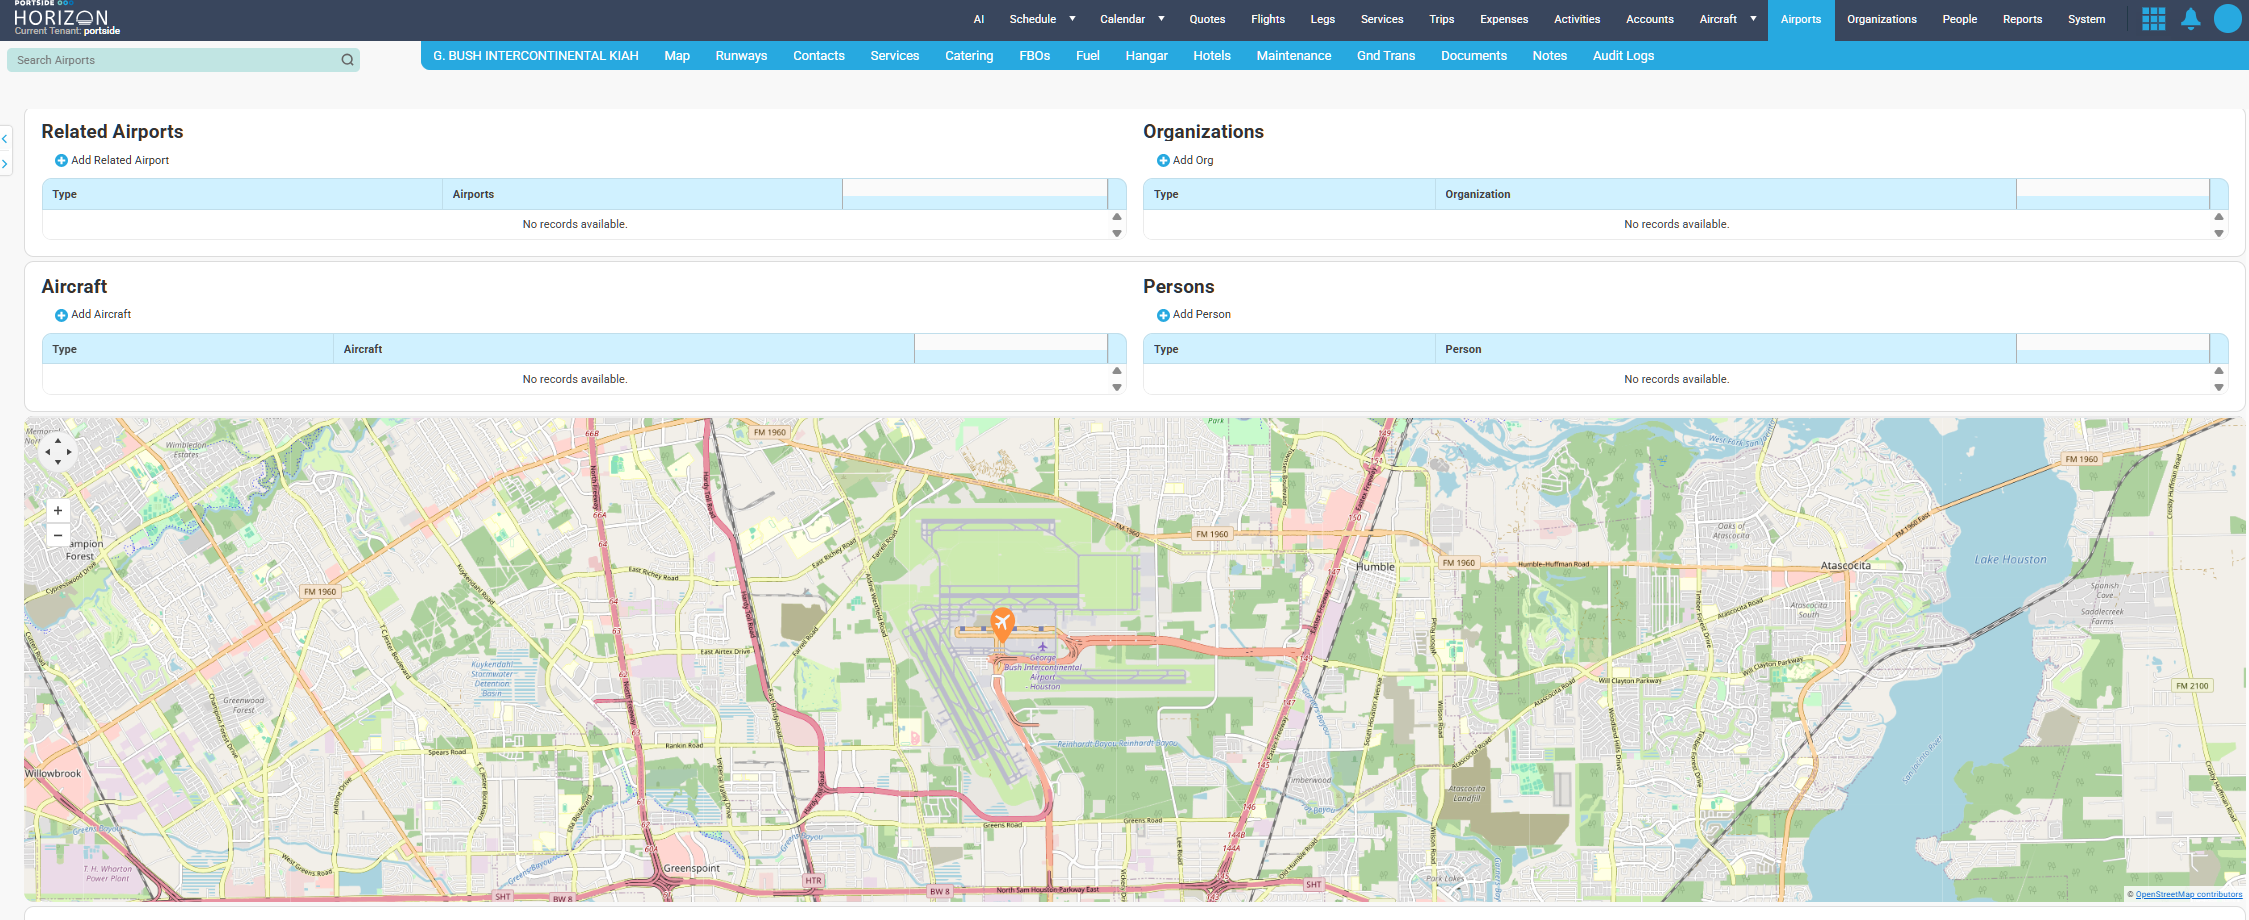
Task: Expand the Schedule dropdown menu
Action: [x=1072, y=19]
